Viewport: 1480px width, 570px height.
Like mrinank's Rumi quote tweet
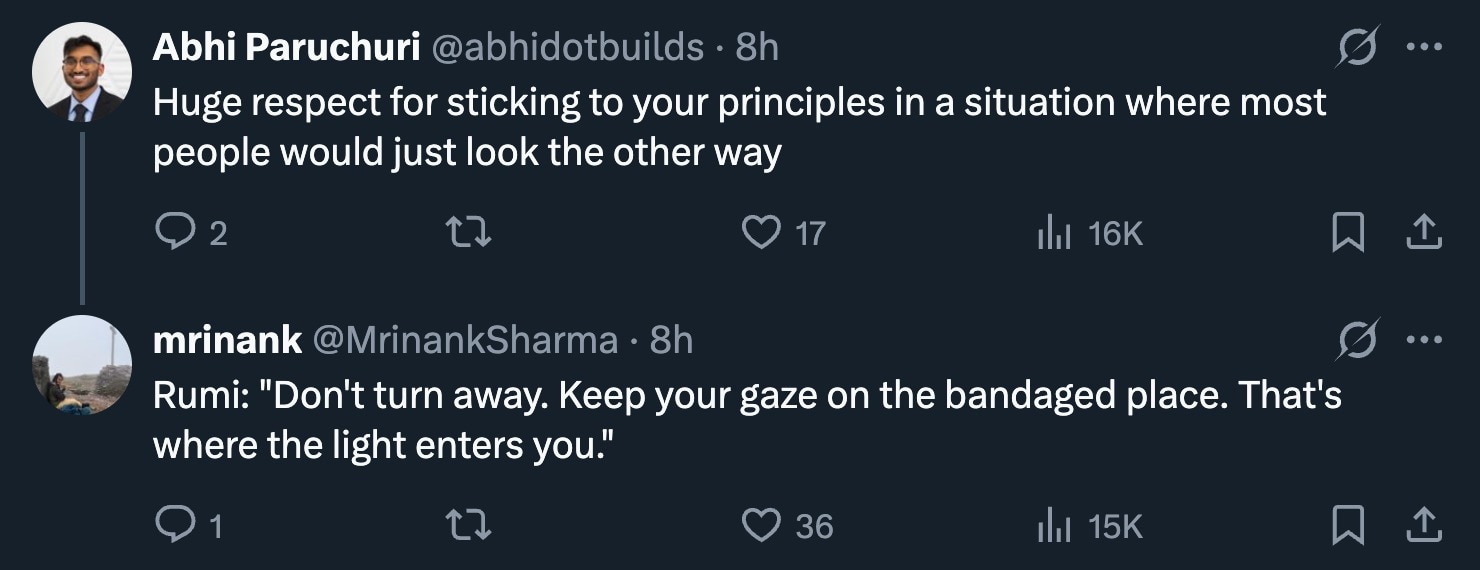point(761,525)
